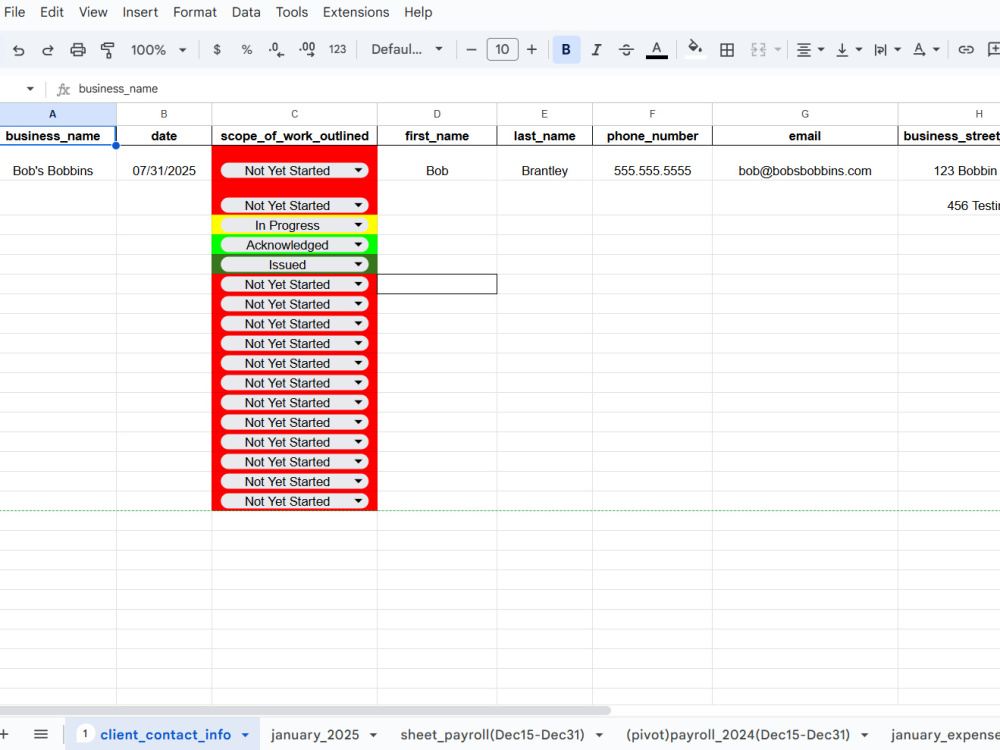Decrease decimal places icon
The width and height of the screenshot is (1000, 750).
point(276,50)
